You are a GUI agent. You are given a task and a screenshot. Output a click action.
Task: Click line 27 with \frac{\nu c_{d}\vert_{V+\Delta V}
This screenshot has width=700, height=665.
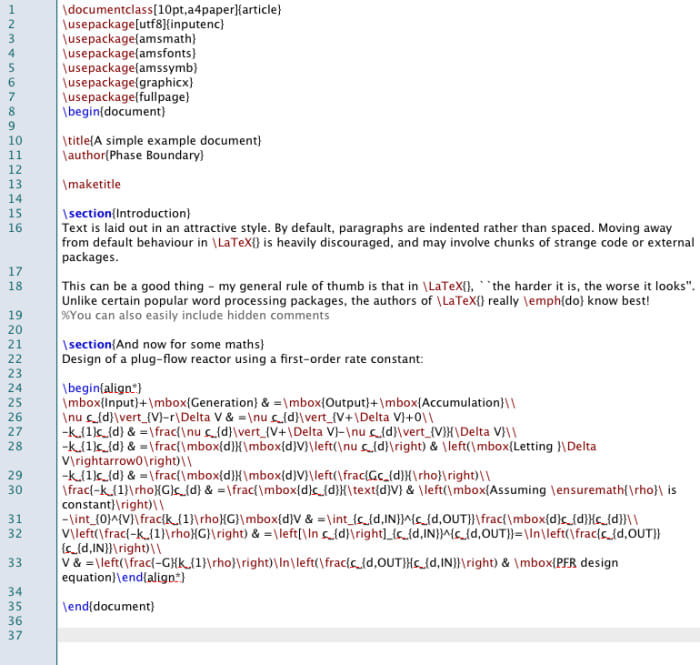point(289,432)
